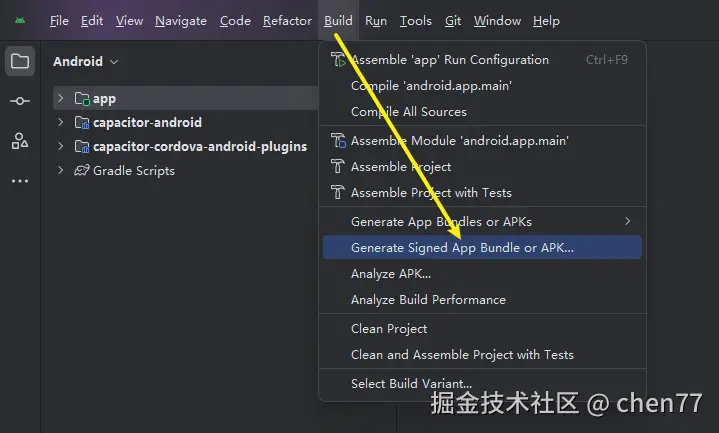Open Generate App Bundles or APKs submenu
This screenshot has width=719, height=433.
click(482, 222)
